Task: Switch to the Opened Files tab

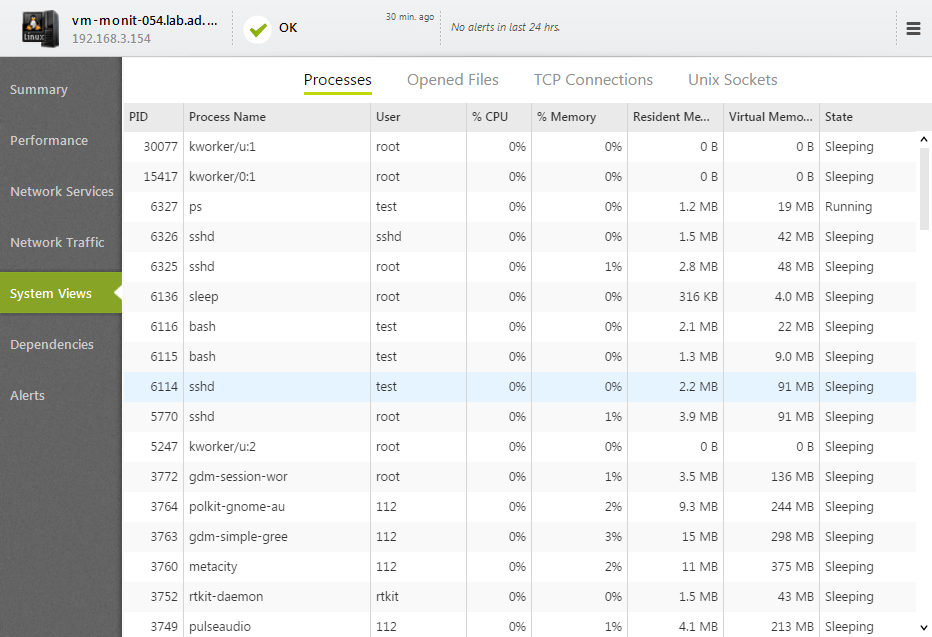Action: [x=452, y=80]
